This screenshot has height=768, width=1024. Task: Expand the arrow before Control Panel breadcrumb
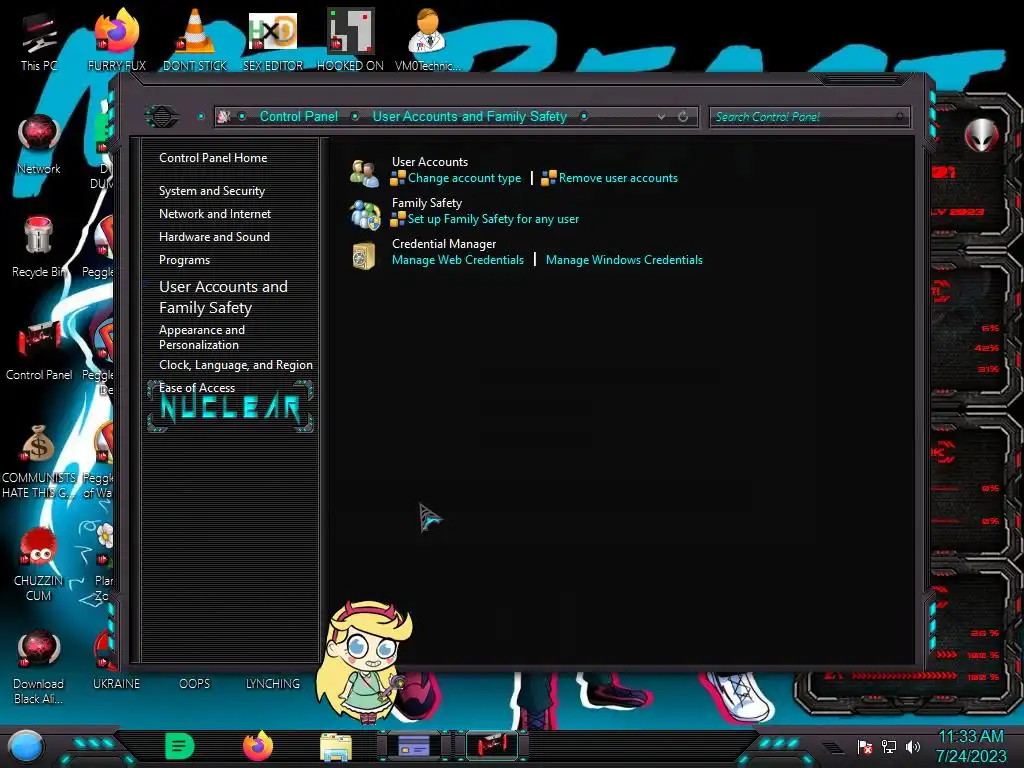click(242, 117)
